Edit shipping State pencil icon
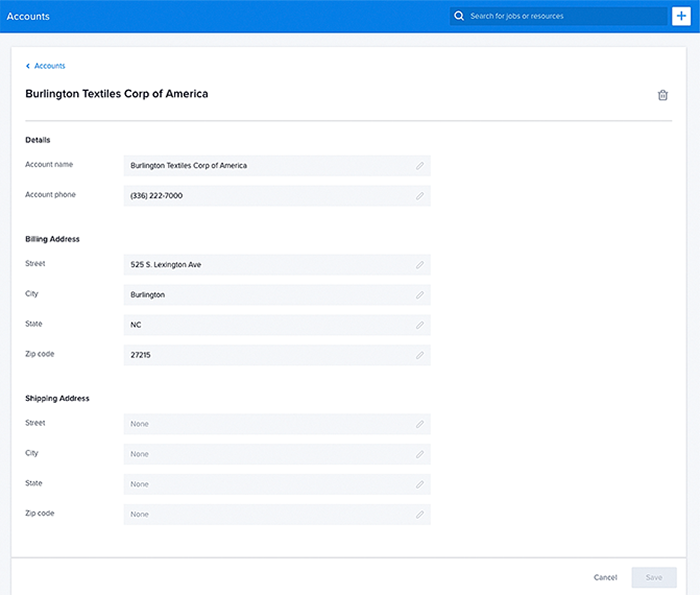700x595 pixels. pyautogui.click(x=420, y=484)
